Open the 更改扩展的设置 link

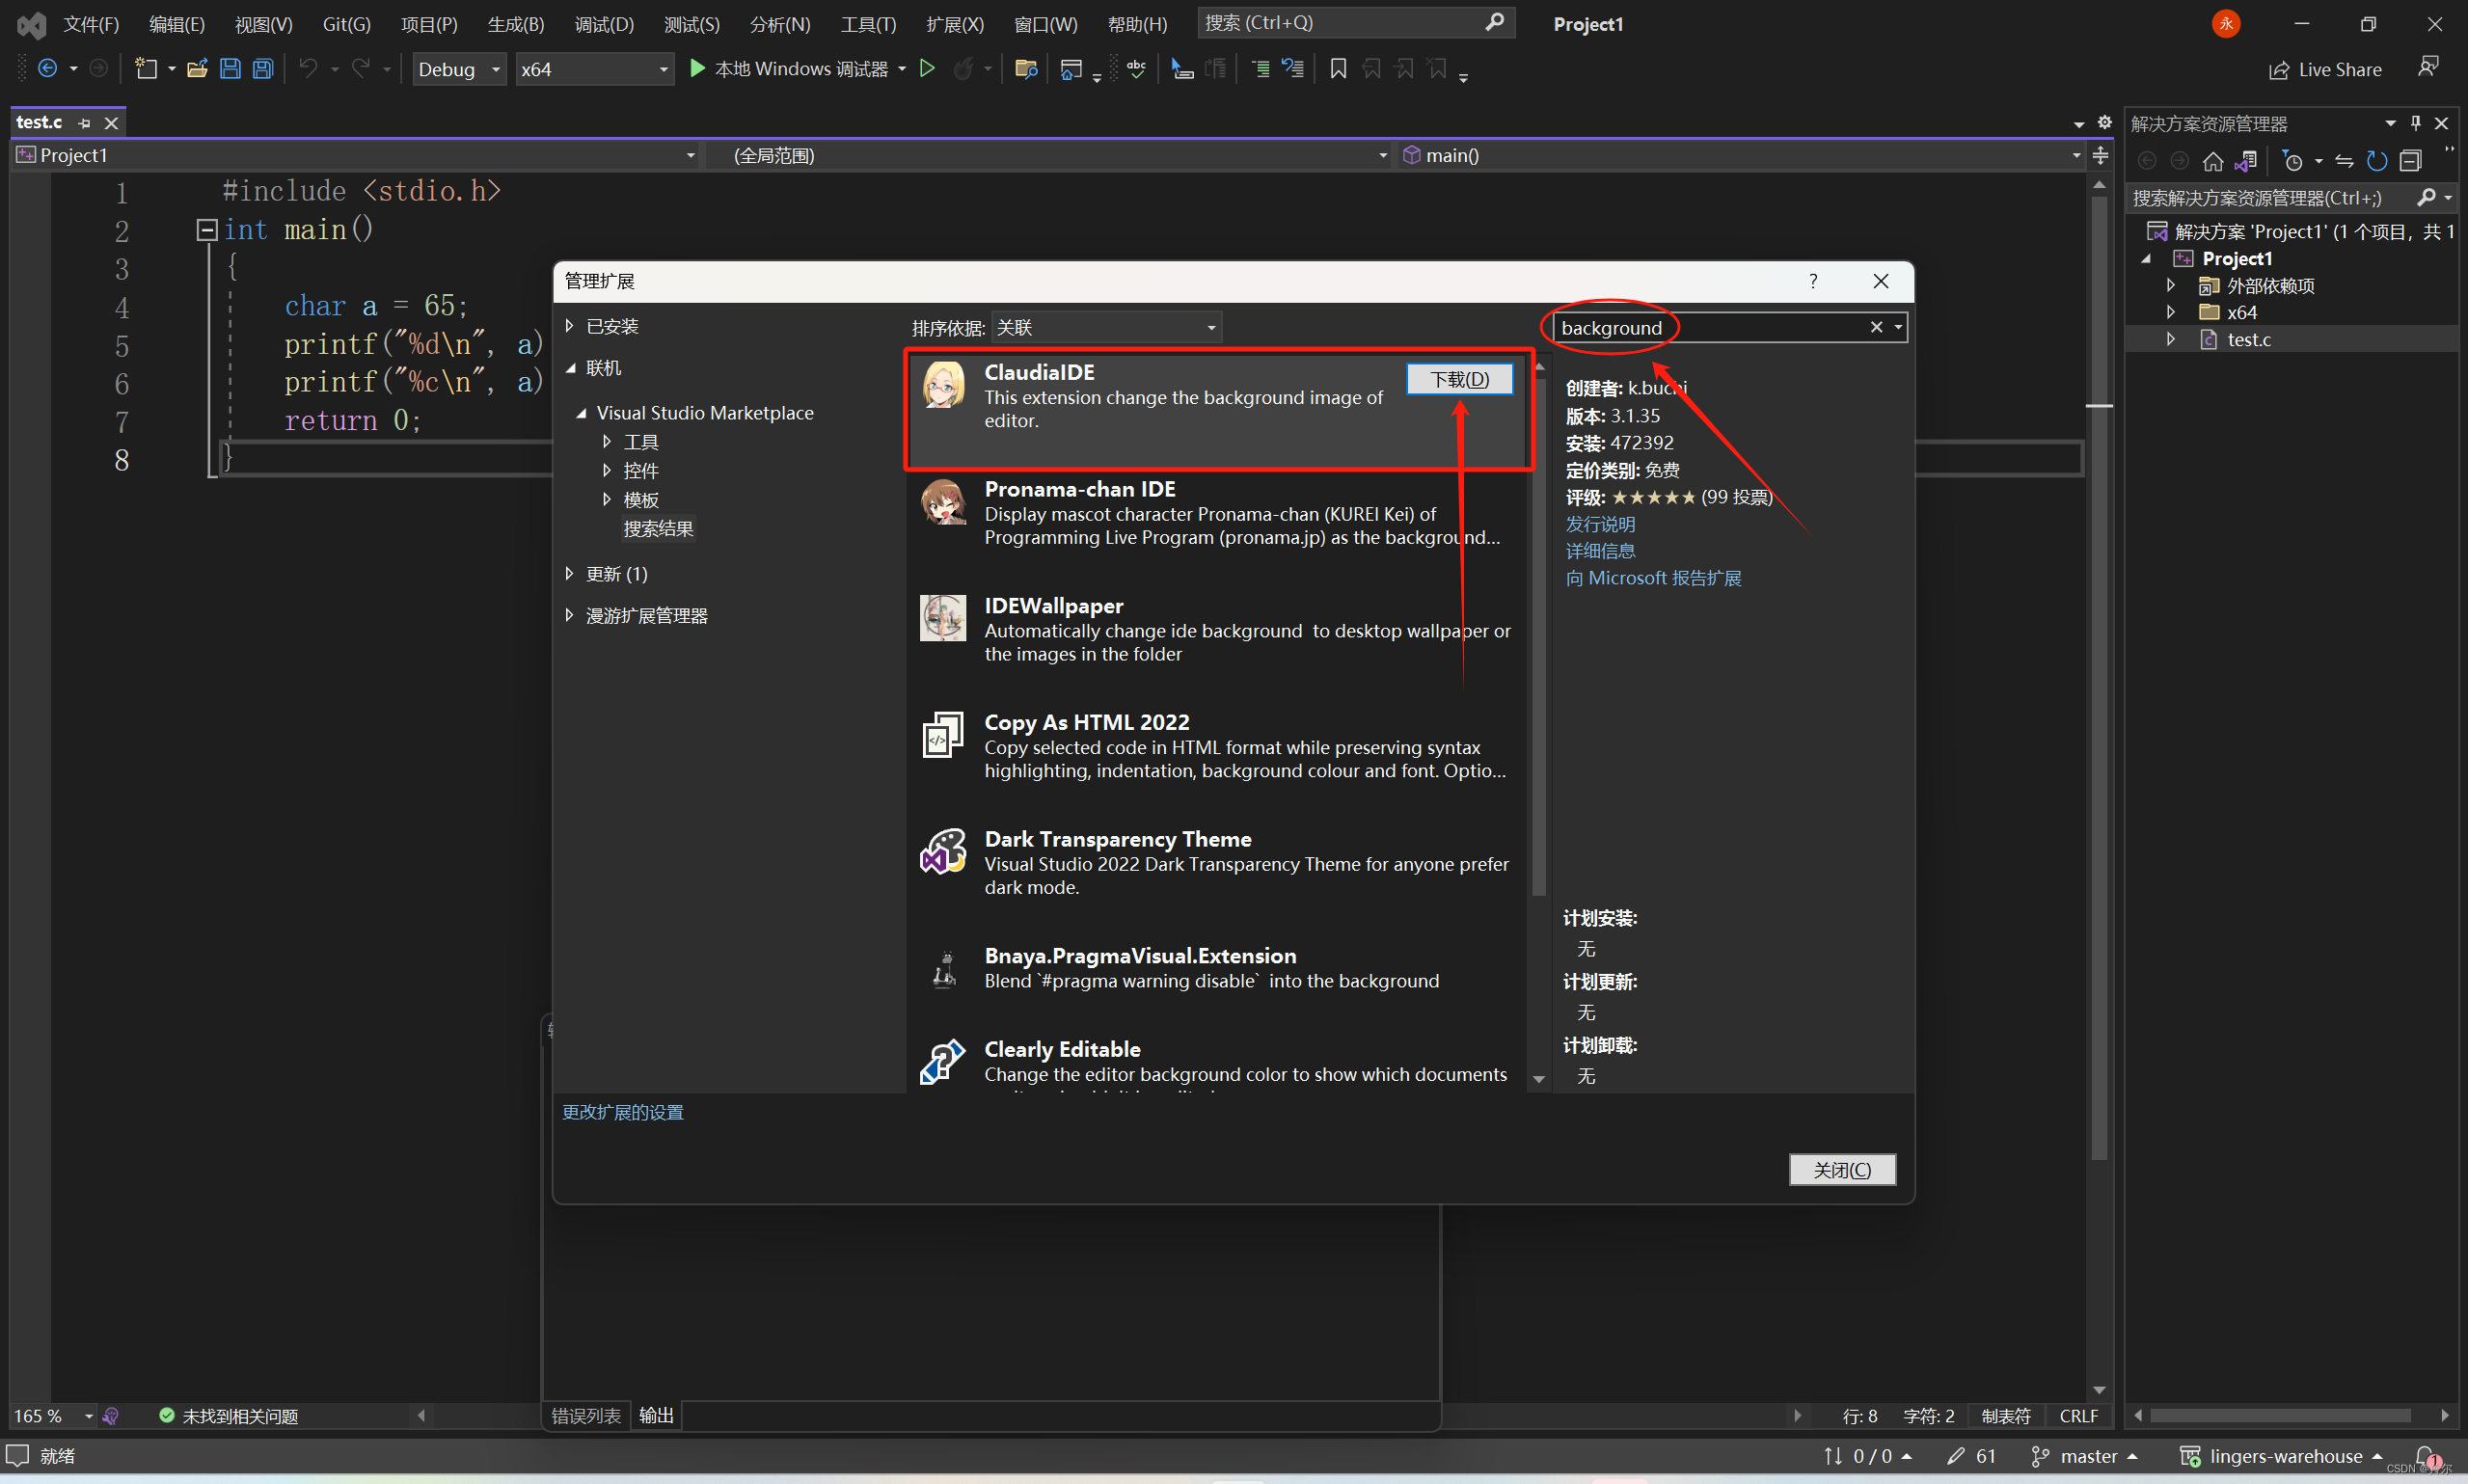[622, 1111]
